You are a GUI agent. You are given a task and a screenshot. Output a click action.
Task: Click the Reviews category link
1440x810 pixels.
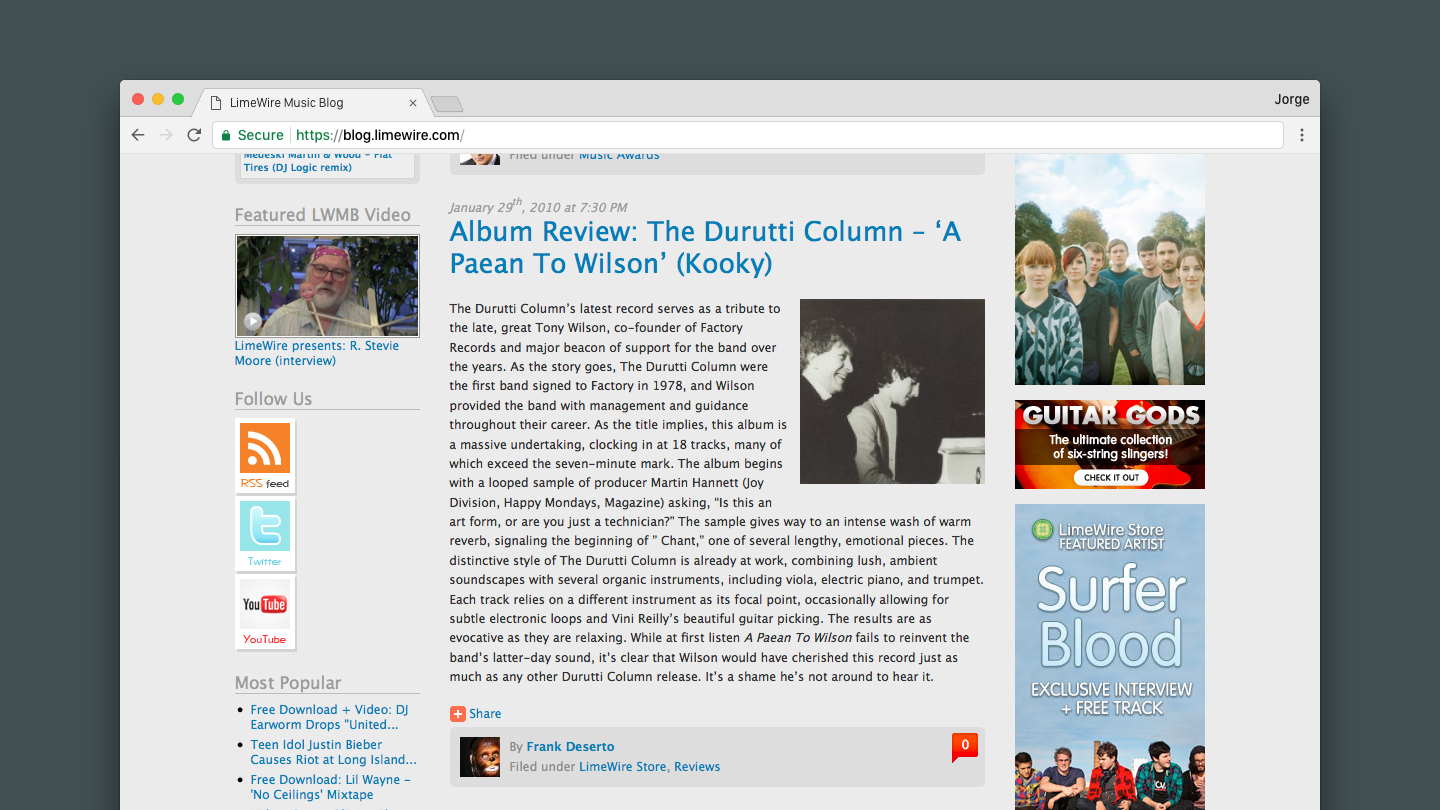click(x=697, y=767)
